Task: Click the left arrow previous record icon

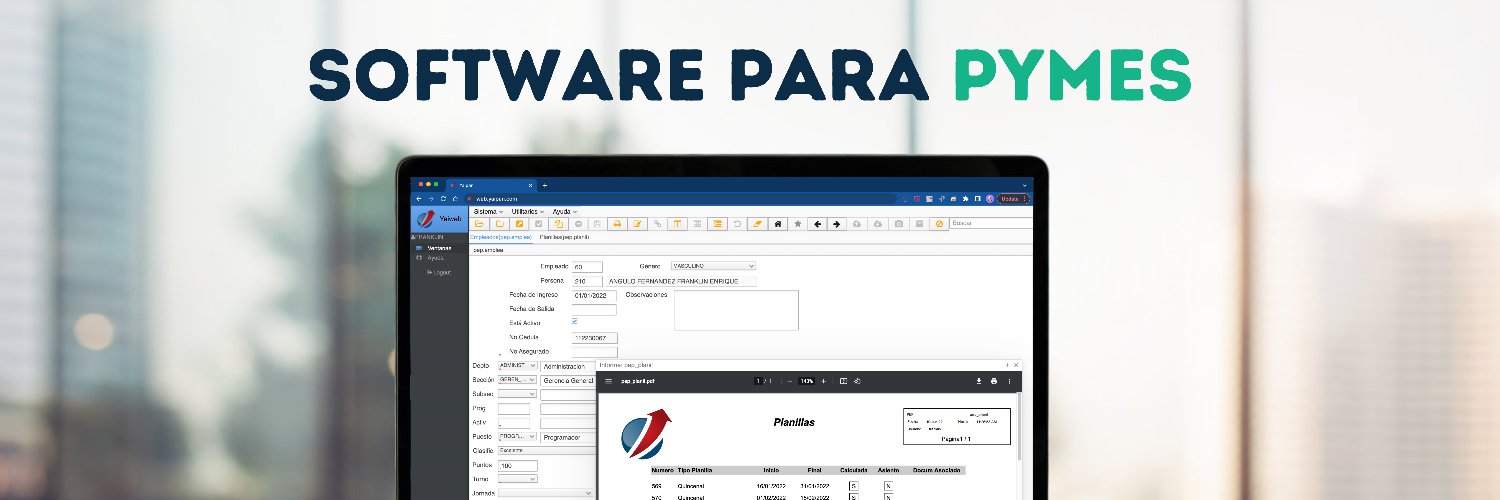Action: point(817,224)
